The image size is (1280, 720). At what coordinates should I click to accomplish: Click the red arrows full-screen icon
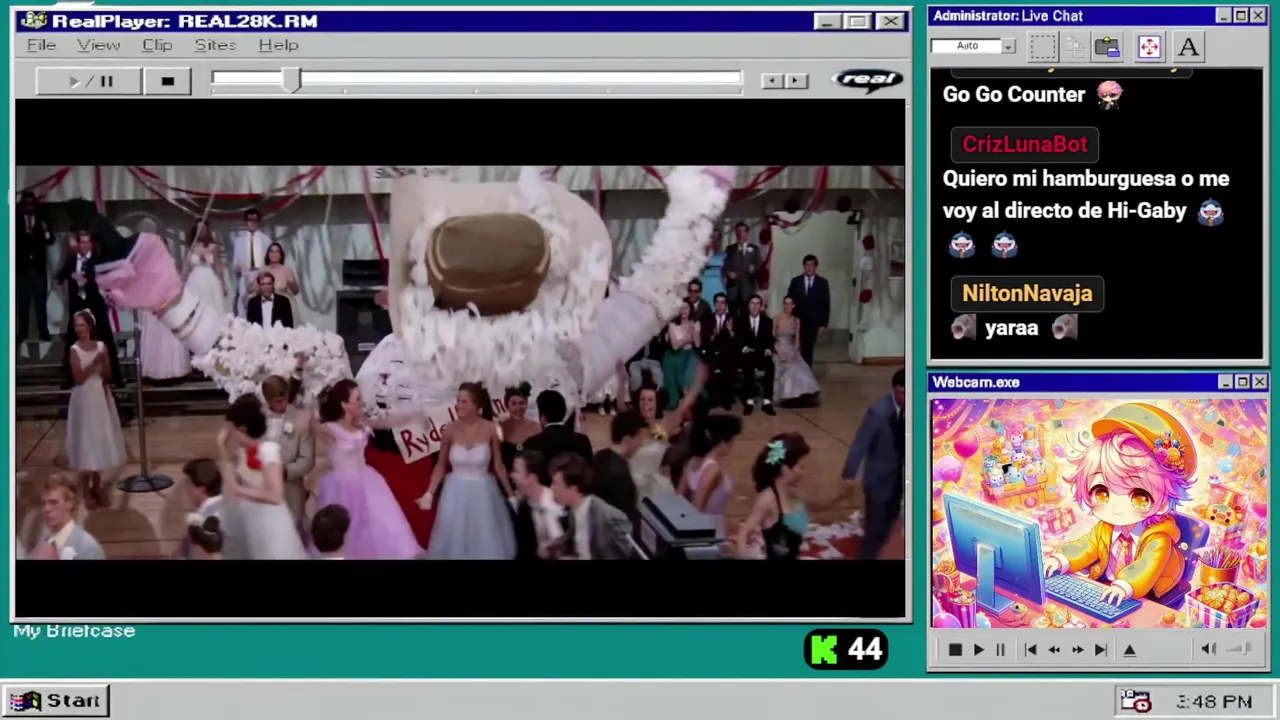pyautogui.click(x=1148, y=46)
